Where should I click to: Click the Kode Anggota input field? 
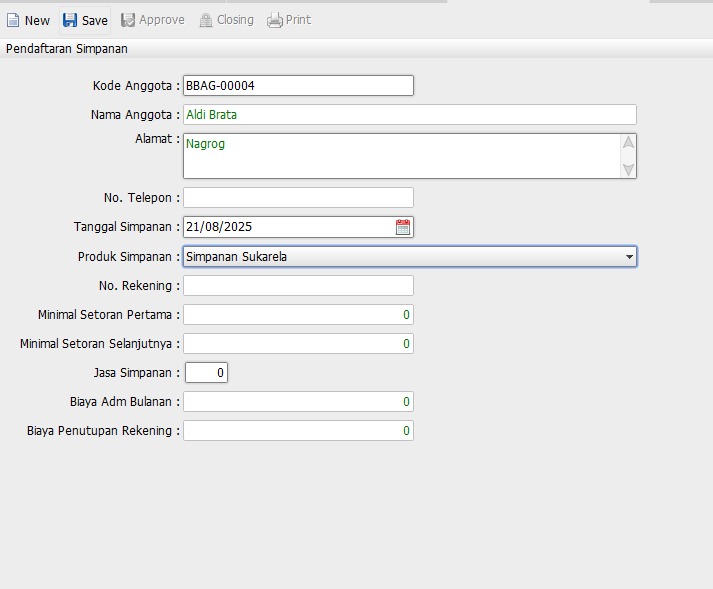pos(298,86)
